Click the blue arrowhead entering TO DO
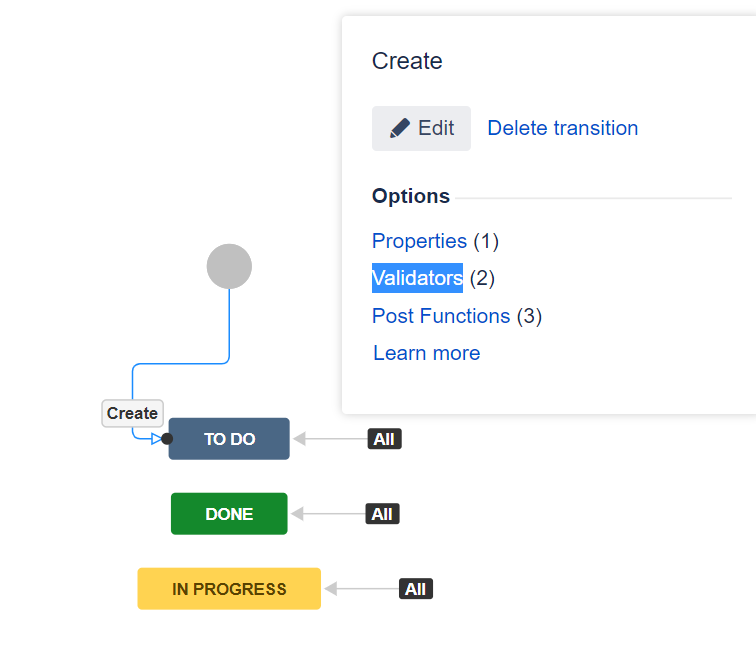Viewport: 756px width, 653px height. [x=156, y=439]
